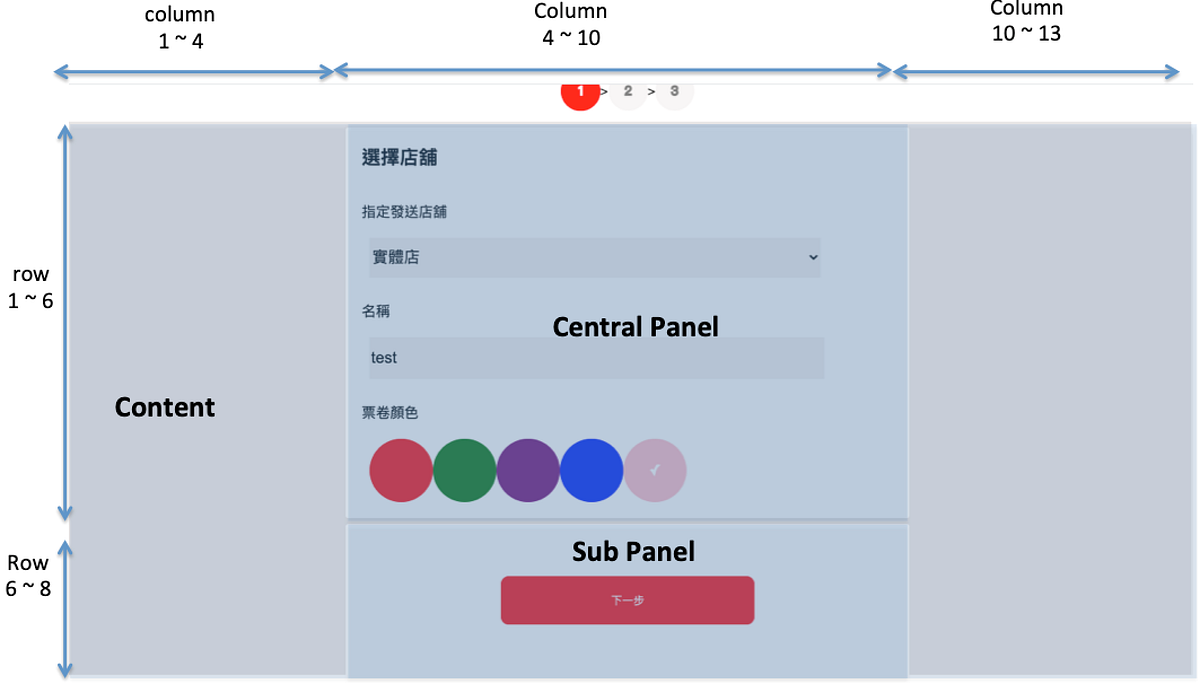Screen dimensions: 1200x693
Task: Expand the 指定發送店舖 selection list
Action: coord(595,257)
